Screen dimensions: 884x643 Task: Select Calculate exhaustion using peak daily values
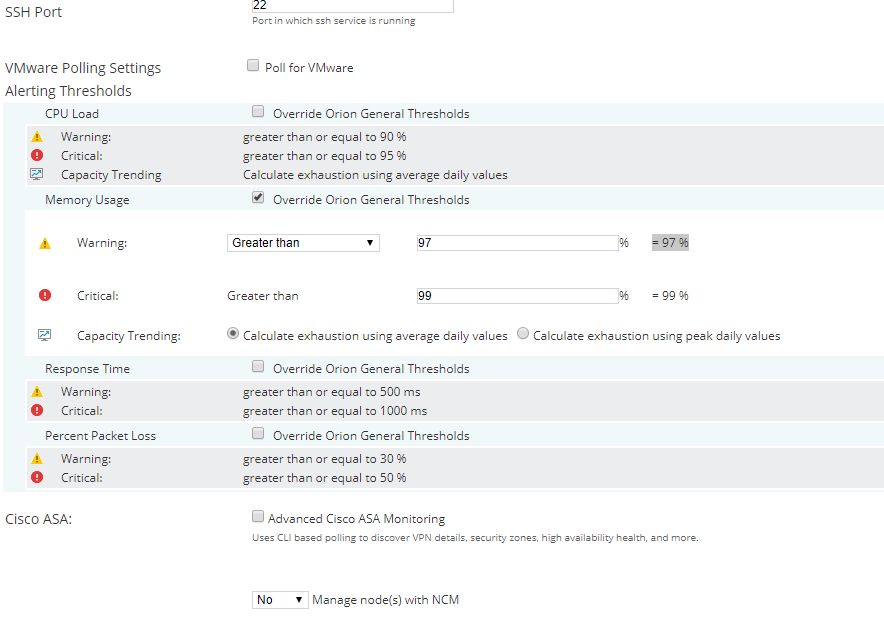click(523, 334)
